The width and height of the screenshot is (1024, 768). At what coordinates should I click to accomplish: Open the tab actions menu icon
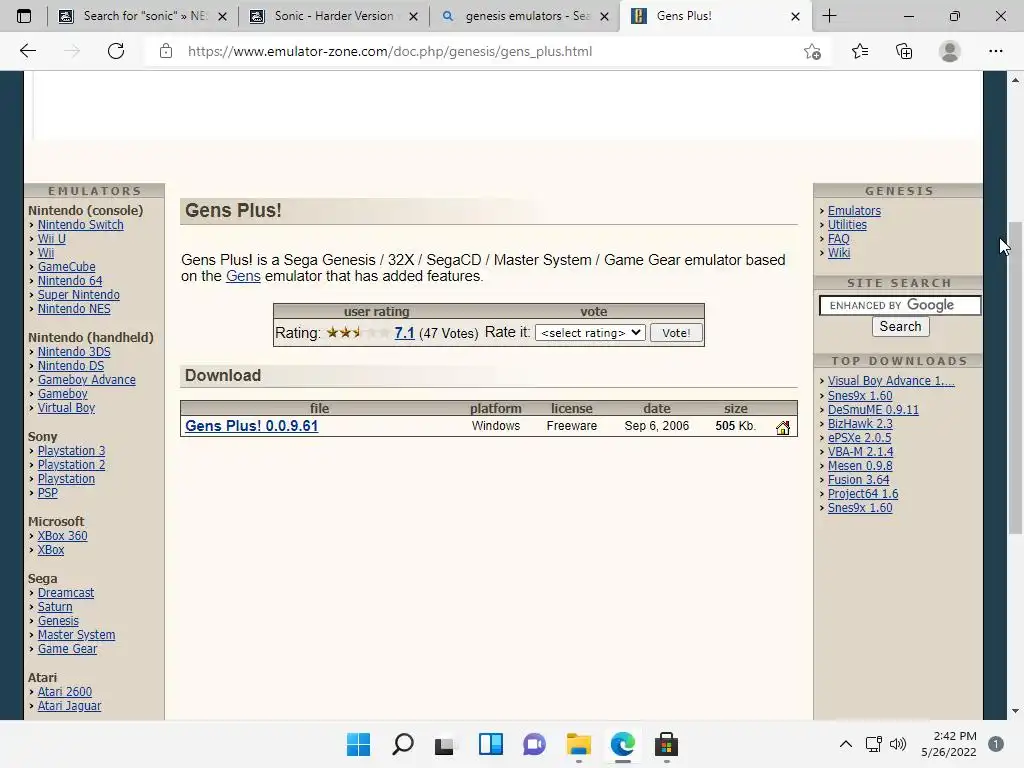click(24, 16)
